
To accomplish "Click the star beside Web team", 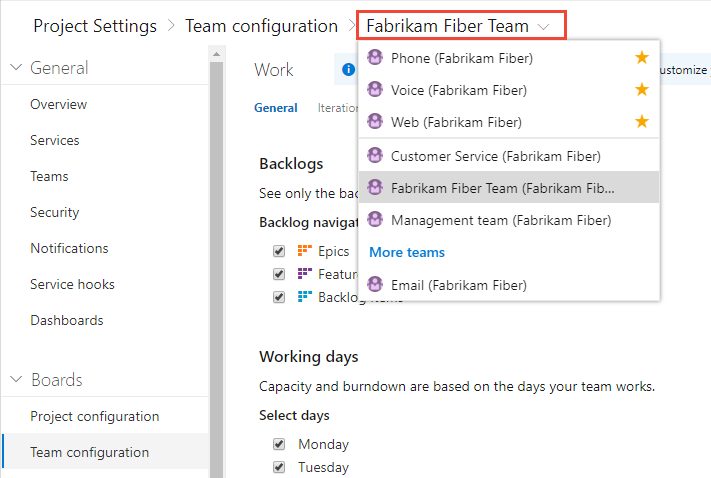I will coord(642,122).
